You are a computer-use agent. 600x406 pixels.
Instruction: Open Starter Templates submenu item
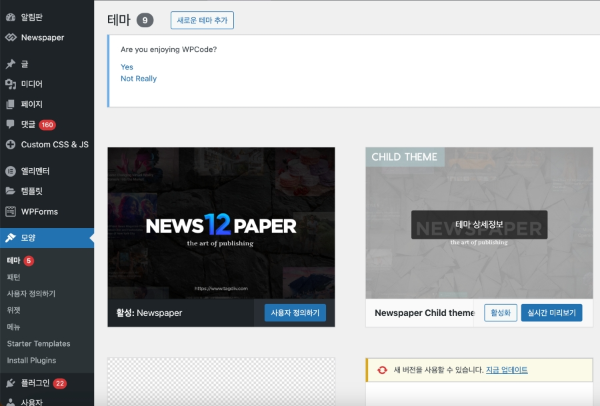38,344
